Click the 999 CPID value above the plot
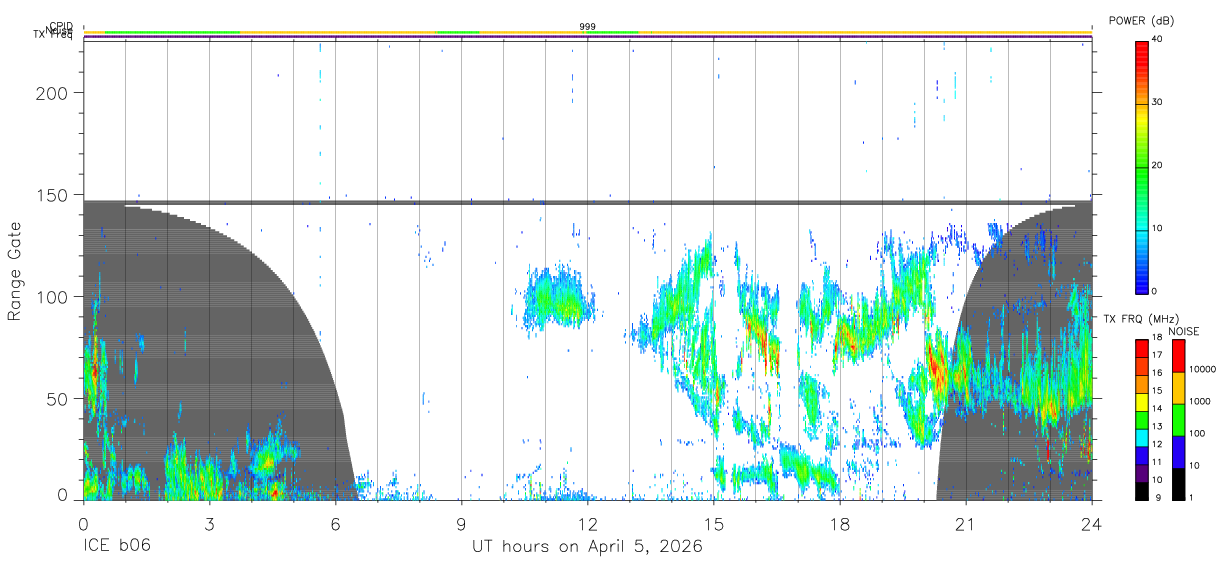This screenshot has width=1228, height=567. point(587,27)
